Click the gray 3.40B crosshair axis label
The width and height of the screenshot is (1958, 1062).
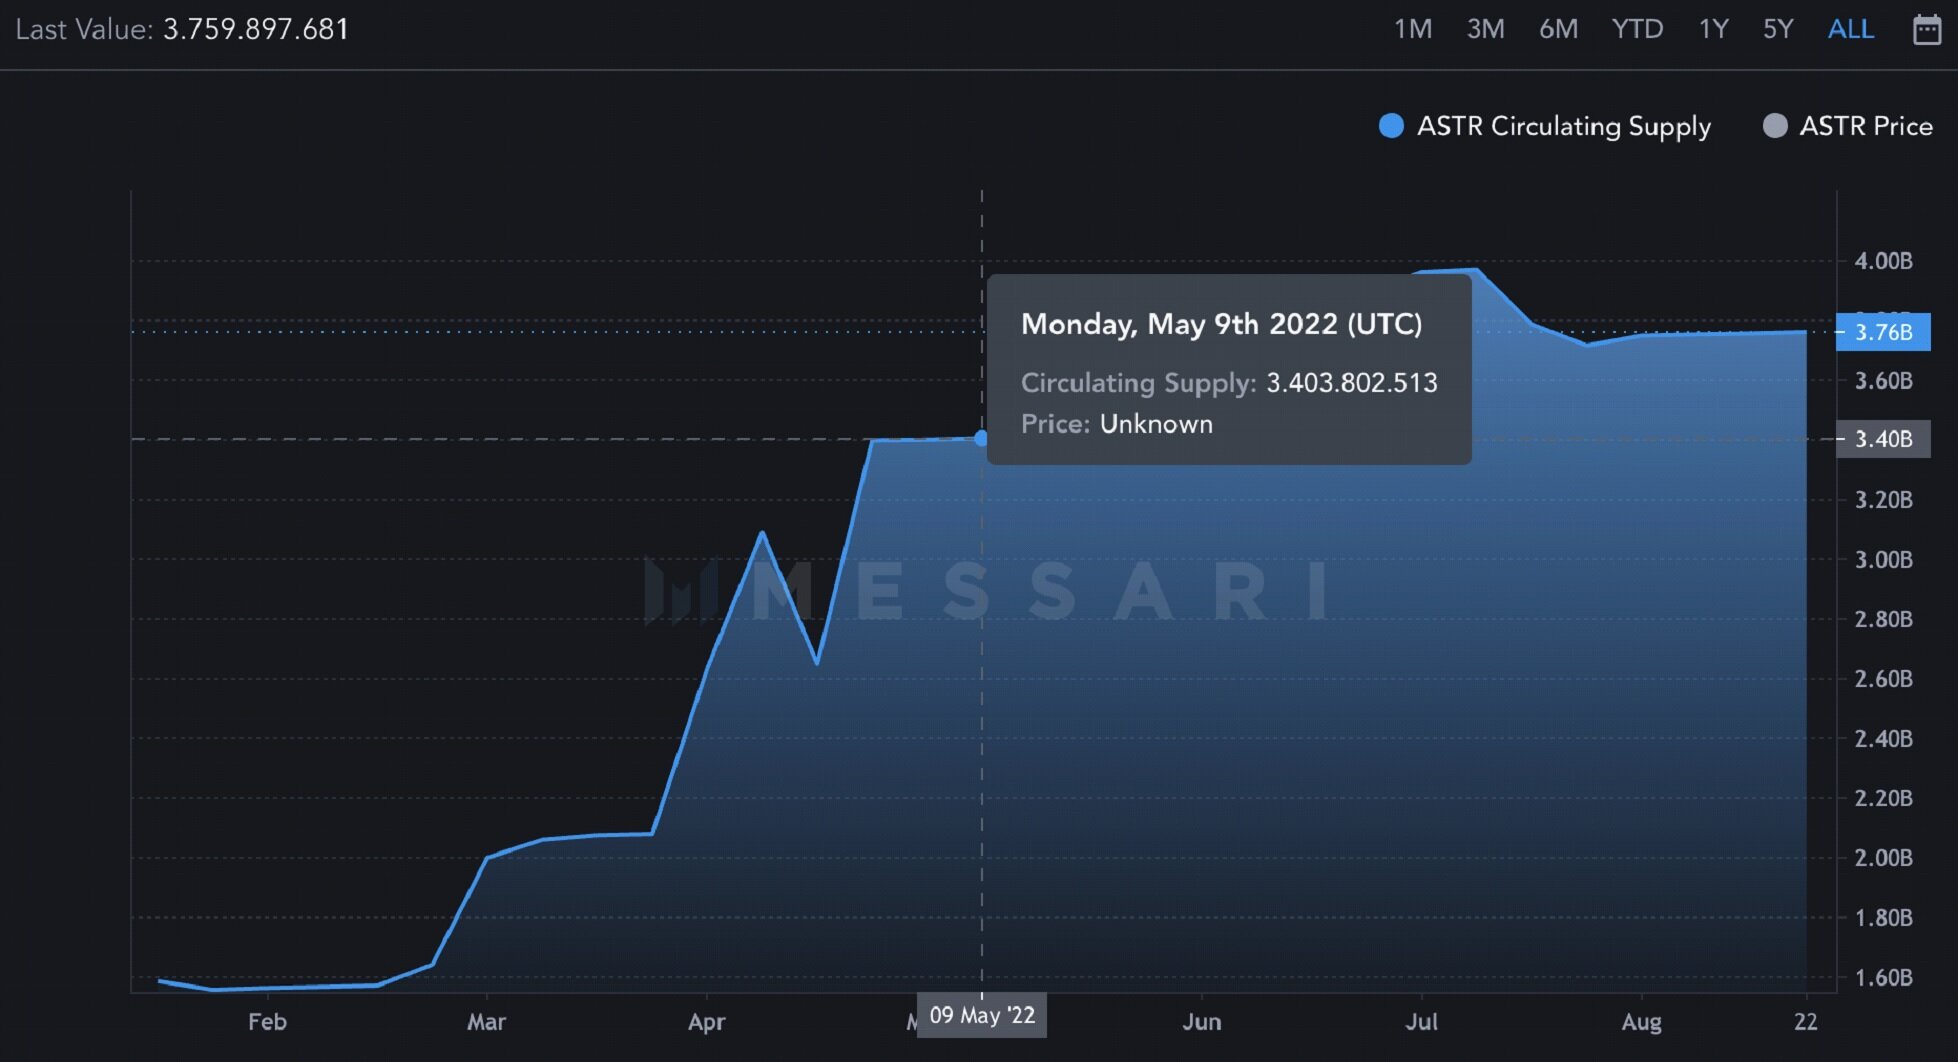click(x=1883, y=439)
